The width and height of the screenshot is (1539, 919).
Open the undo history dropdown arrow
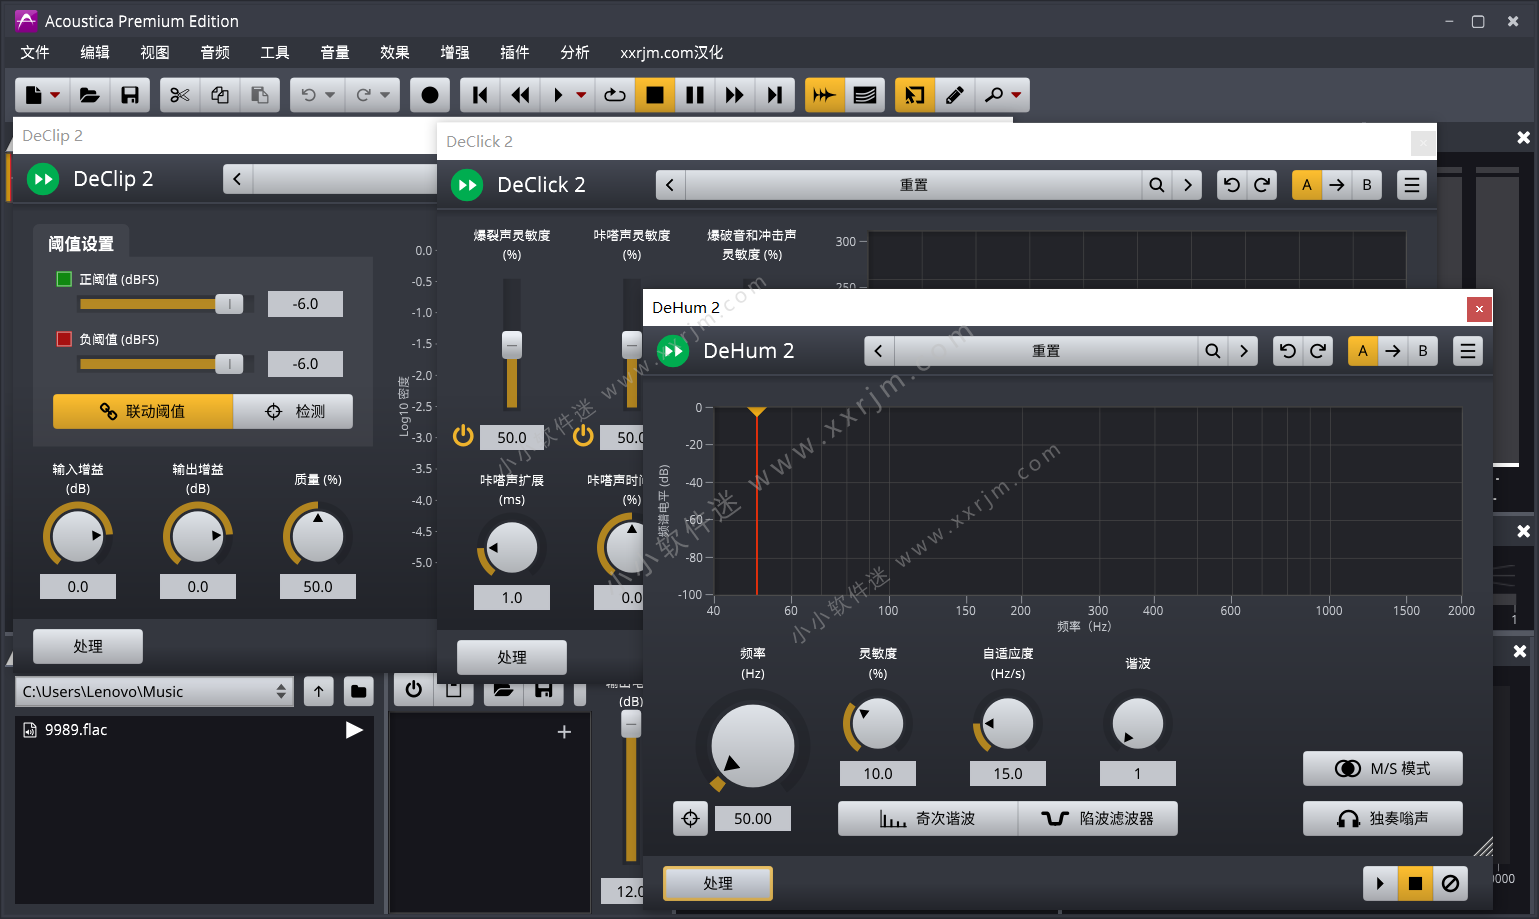pos(330,95)
